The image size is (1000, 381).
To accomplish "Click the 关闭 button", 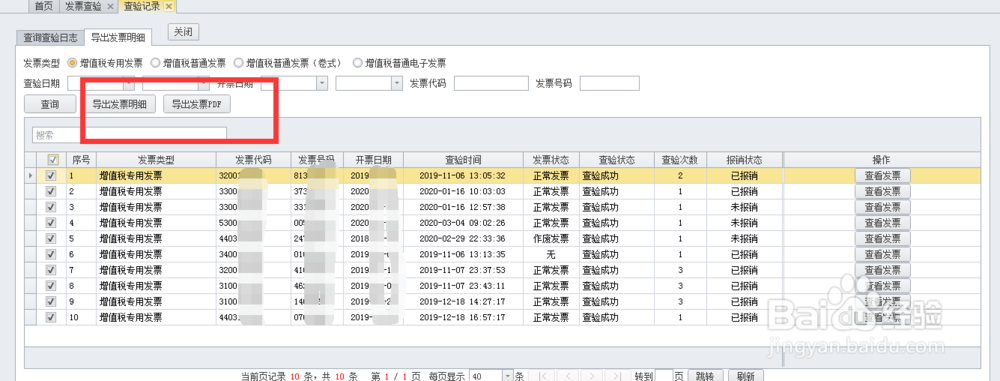I will coord(184,31).
